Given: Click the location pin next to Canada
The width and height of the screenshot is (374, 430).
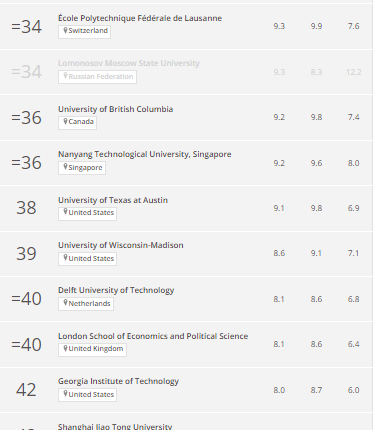Looking at the screenshot, I should pyautogui.click(x=65, y=121).
